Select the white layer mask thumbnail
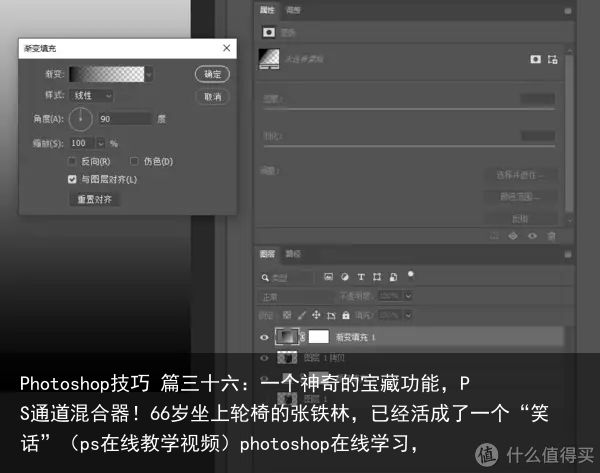Viewport: 600px width, 473px height. [x=319, y=337]
